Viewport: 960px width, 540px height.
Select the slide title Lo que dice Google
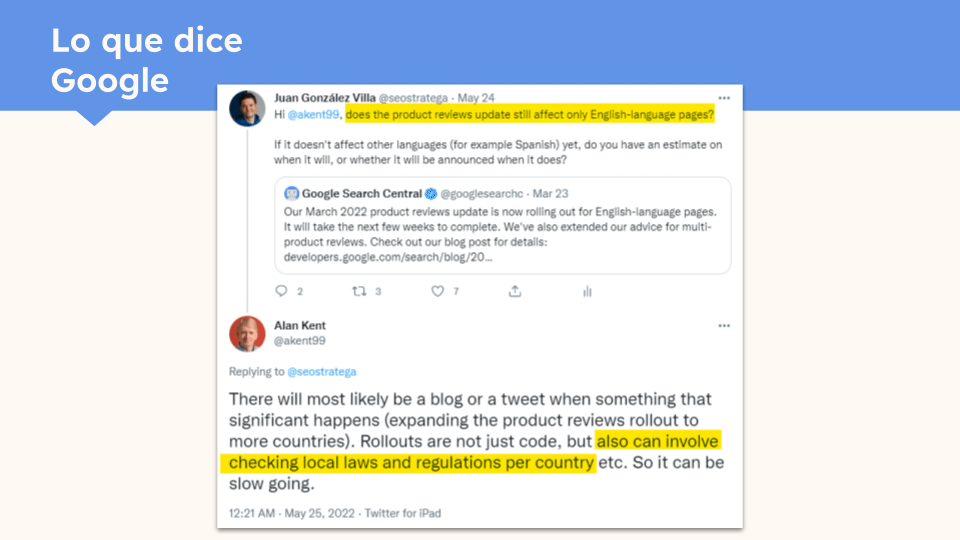(x=147, y=60)
